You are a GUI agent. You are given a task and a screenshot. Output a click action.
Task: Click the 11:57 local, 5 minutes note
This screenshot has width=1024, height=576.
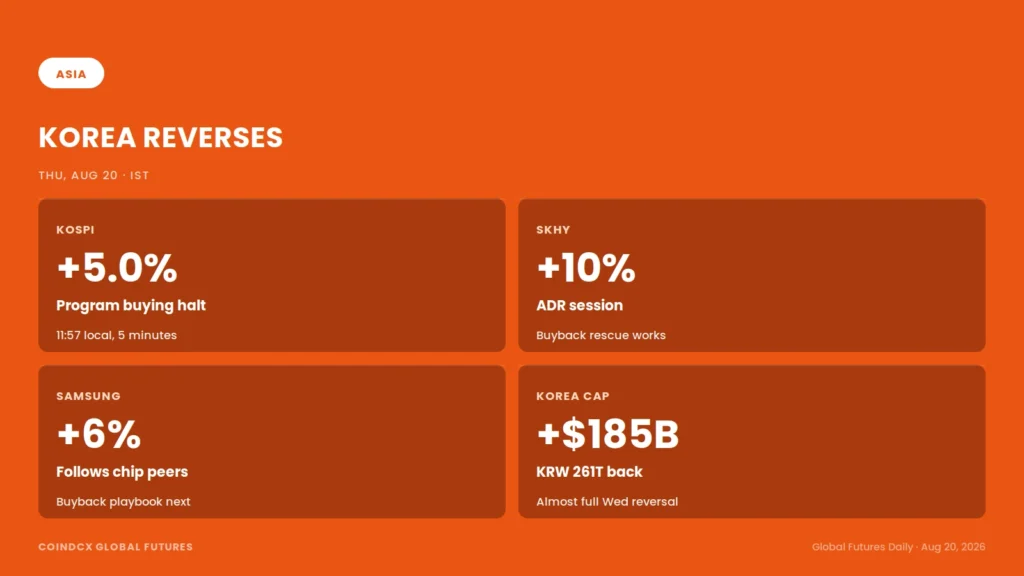[116, 335]
